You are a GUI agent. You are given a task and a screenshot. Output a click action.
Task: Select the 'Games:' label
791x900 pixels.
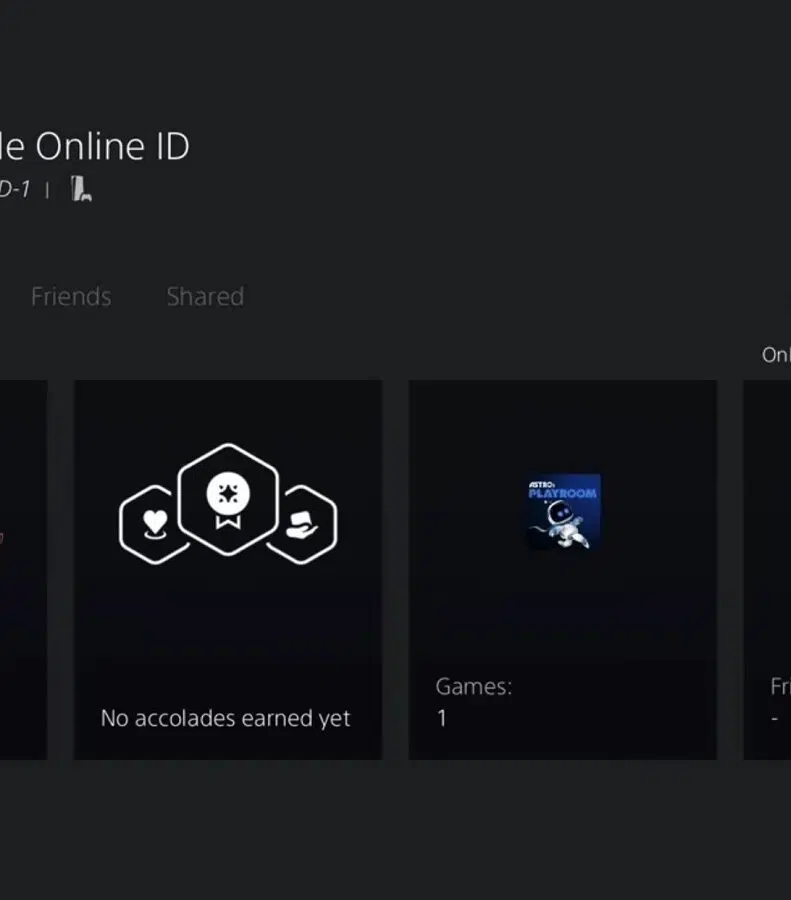click(473, 687)
